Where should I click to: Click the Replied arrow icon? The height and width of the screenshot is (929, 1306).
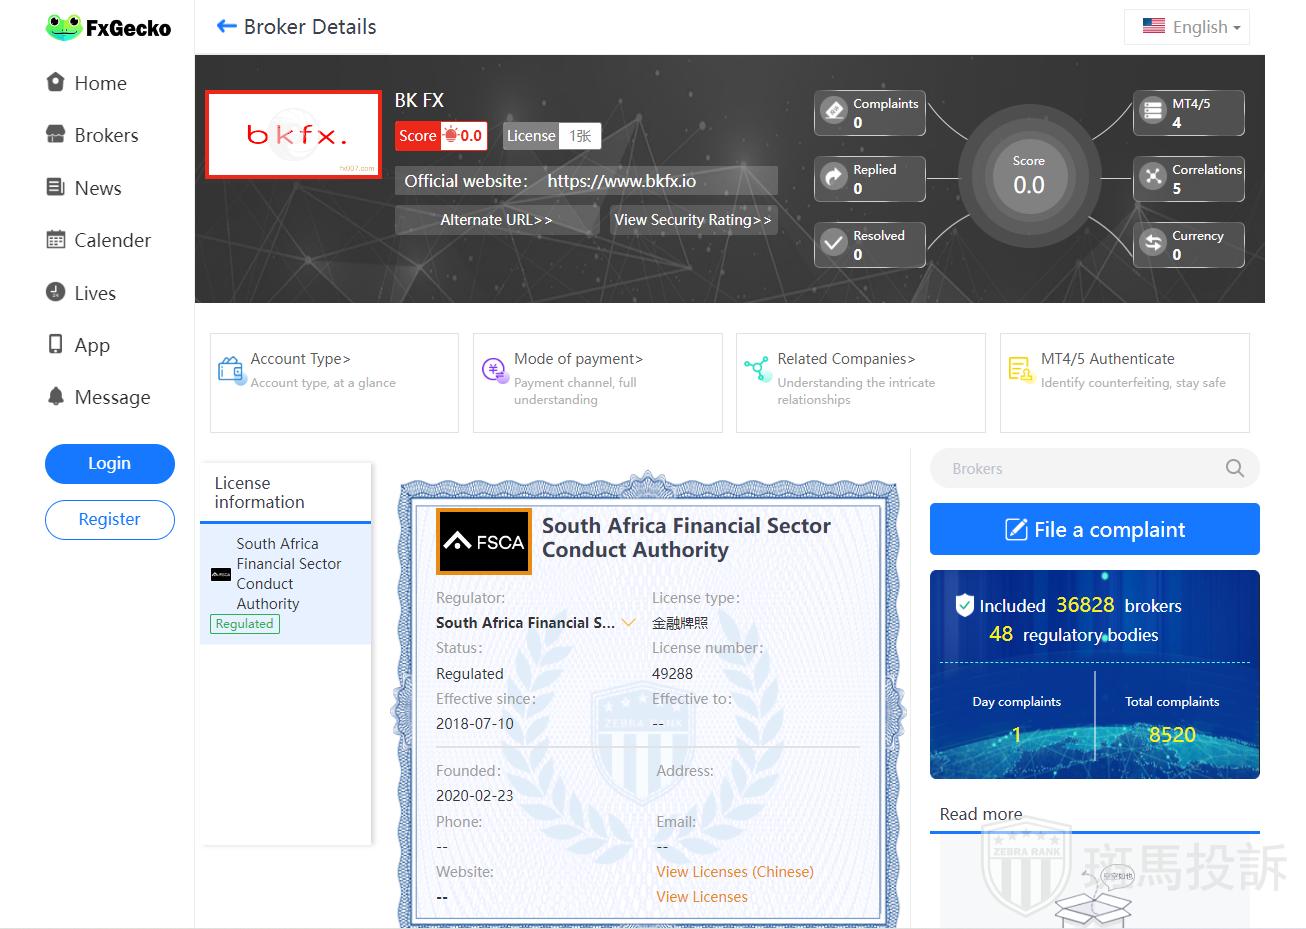[833, 177]
